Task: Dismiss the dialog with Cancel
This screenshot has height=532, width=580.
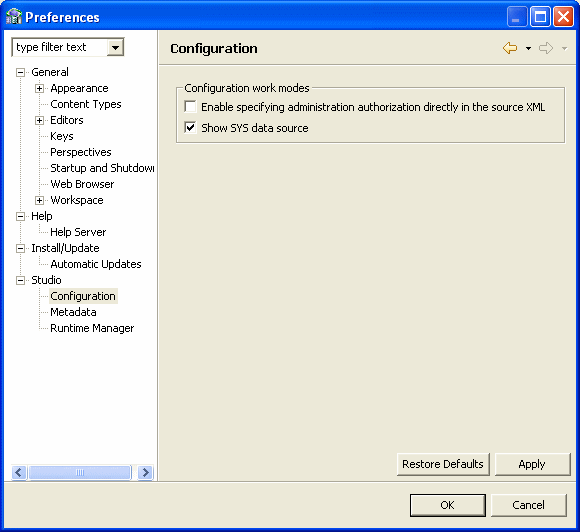Action: click(528, 505)
